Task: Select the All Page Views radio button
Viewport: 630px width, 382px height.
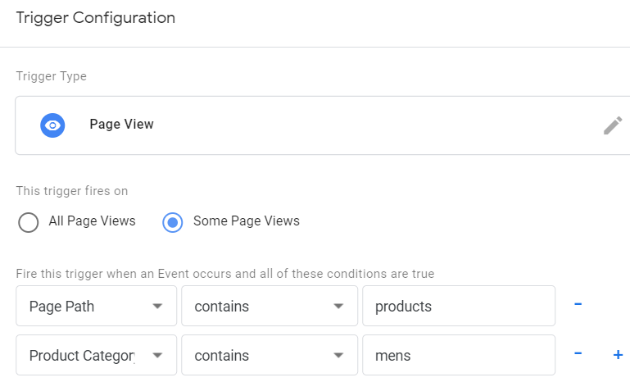Action: click(28, 222)
